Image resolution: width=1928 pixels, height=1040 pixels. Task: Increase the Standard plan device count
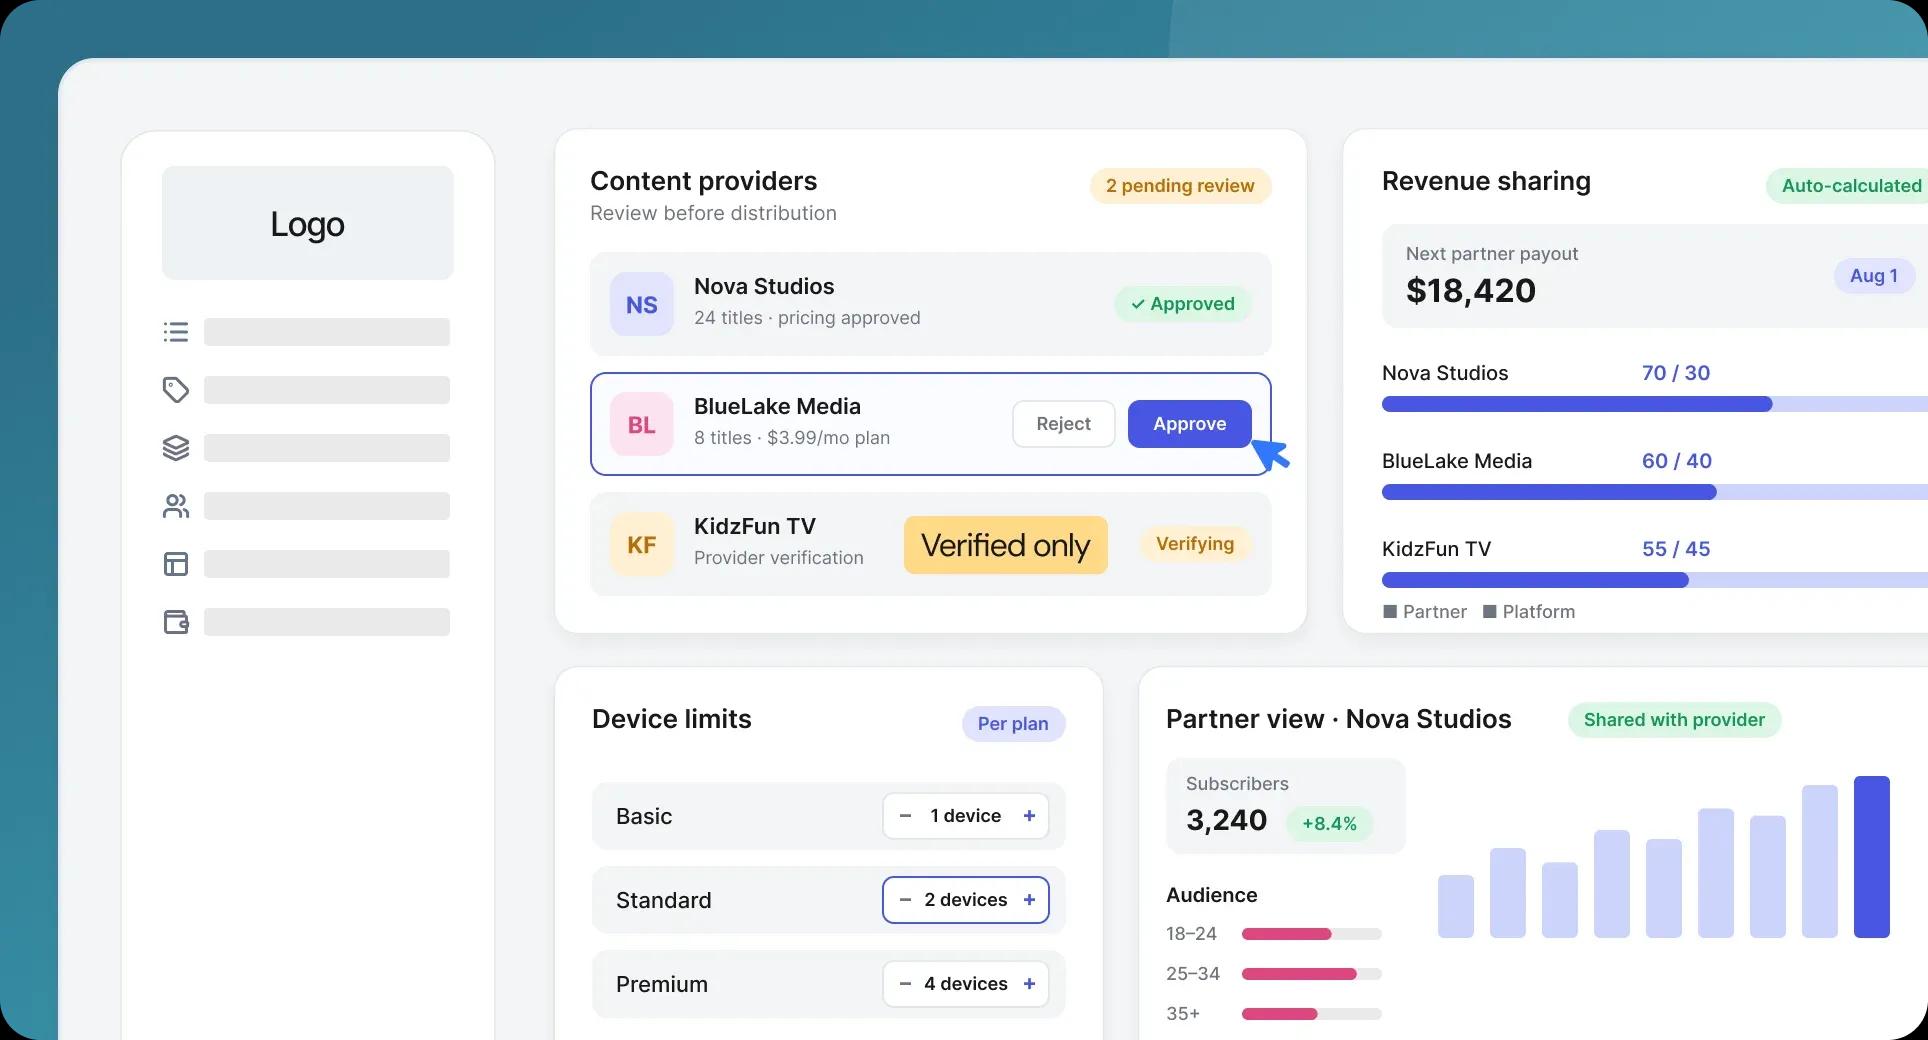click(x=1029, y=900)
